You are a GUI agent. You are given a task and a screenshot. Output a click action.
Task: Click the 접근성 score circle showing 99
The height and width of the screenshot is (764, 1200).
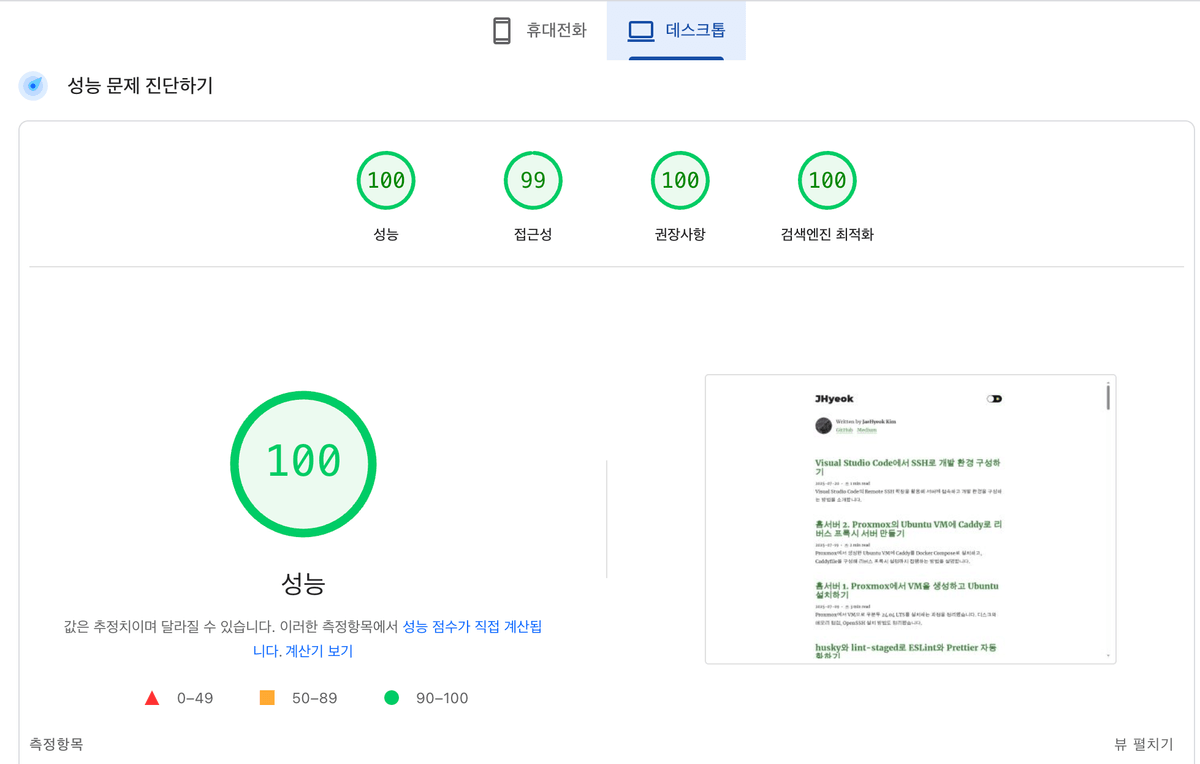(533, 180)
